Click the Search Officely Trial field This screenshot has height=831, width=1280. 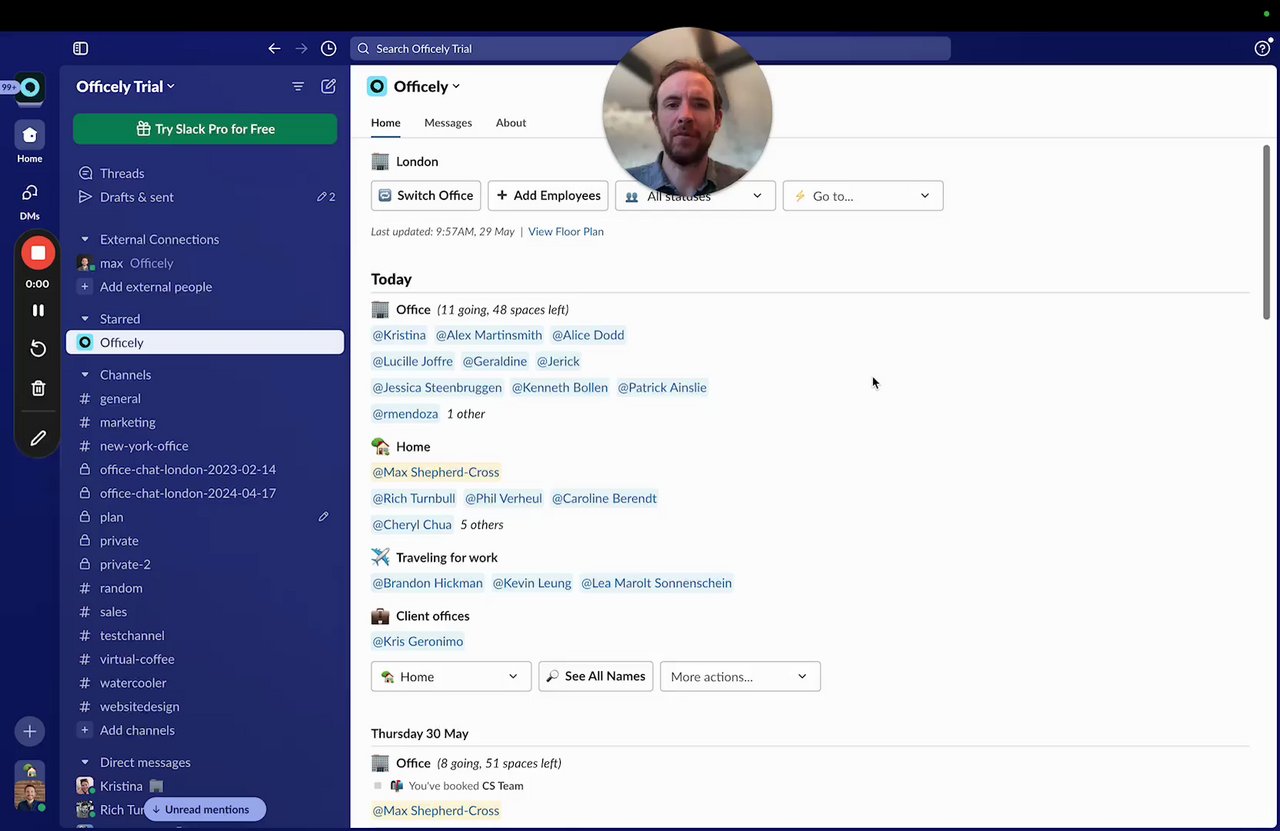(650, 48)
